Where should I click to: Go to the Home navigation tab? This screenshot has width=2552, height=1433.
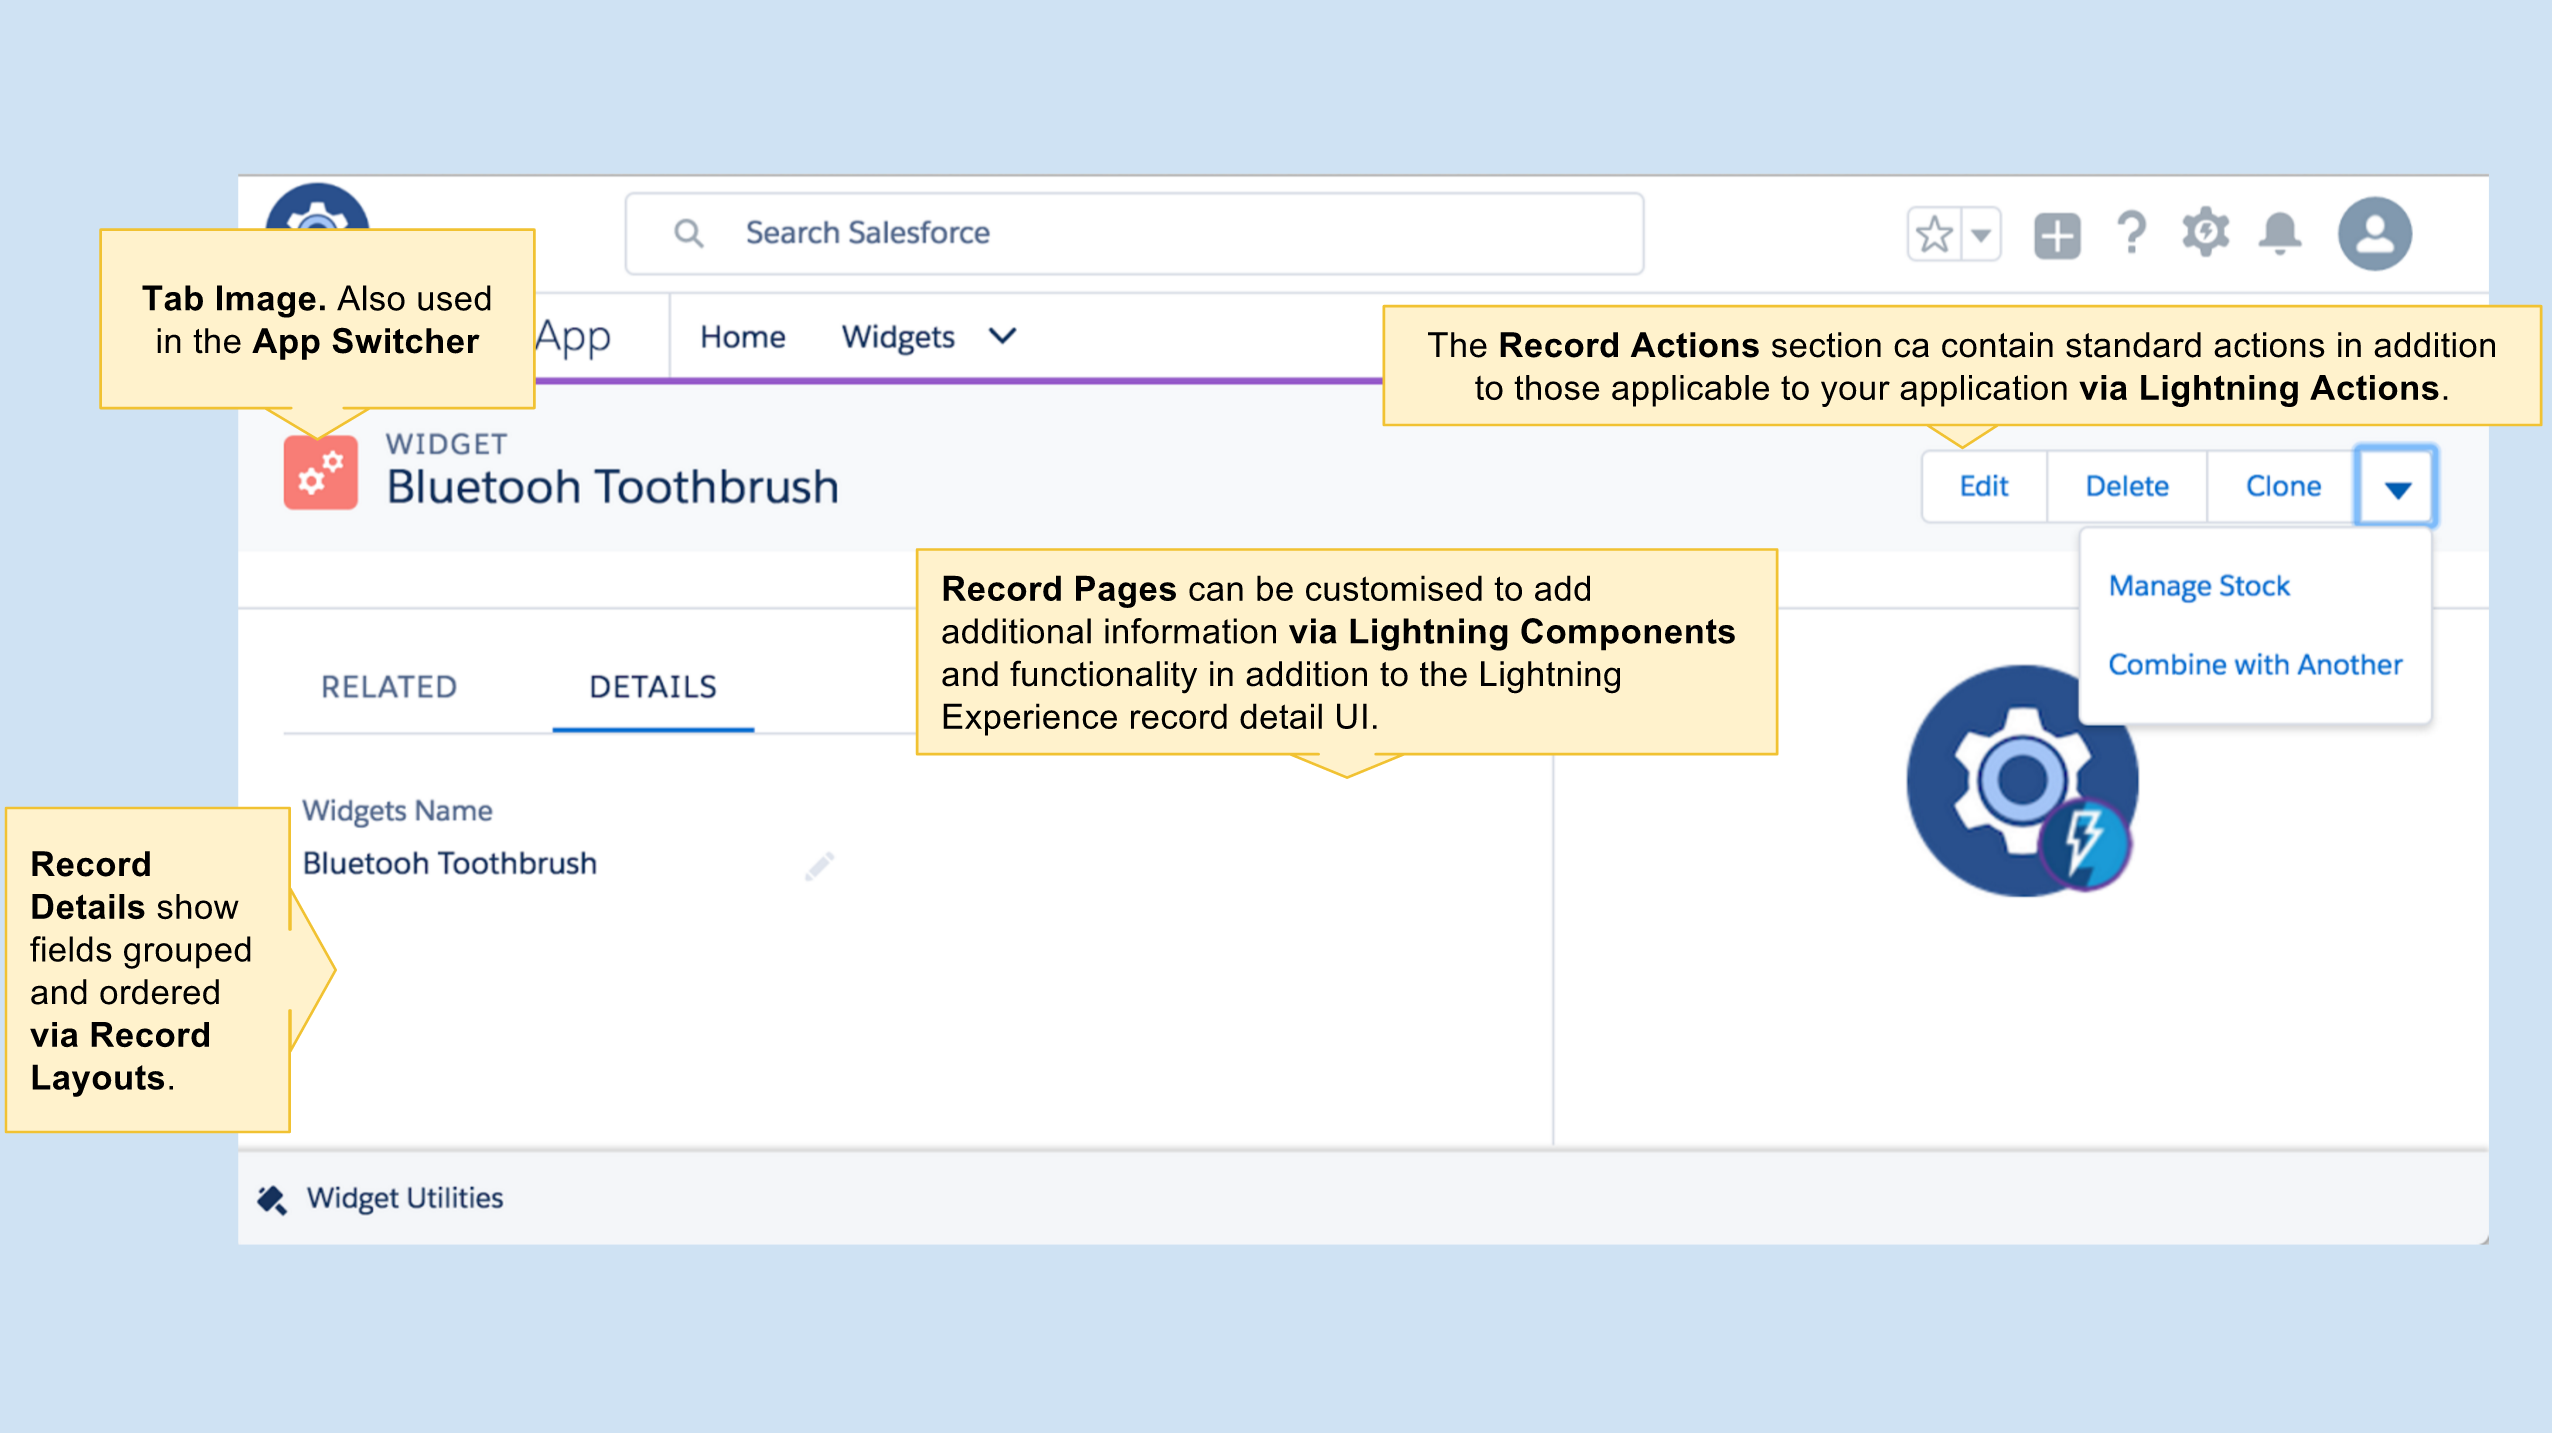point(742,337)
